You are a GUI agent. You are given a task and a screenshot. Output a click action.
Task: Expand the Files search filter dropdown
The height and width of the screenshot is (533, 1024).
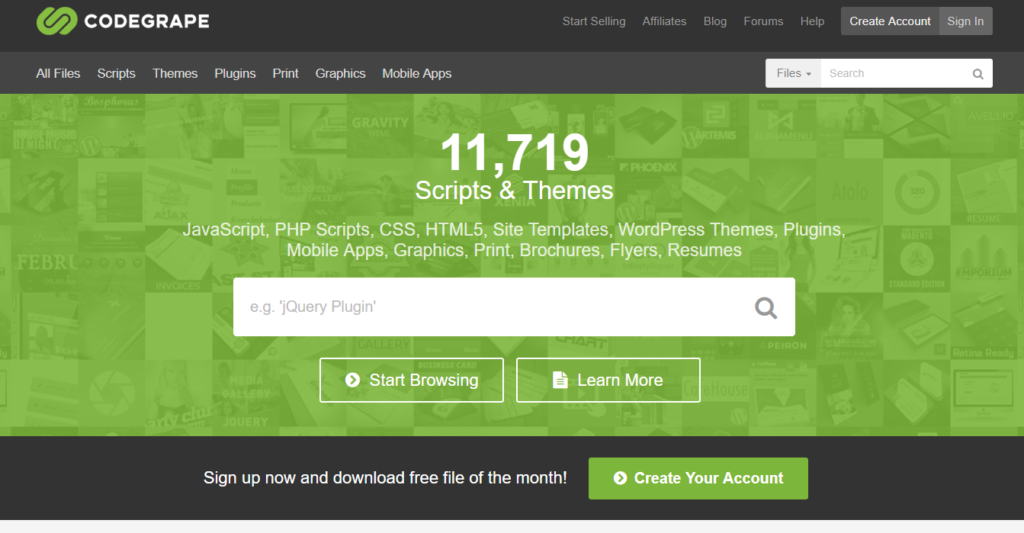click(793, 73)
